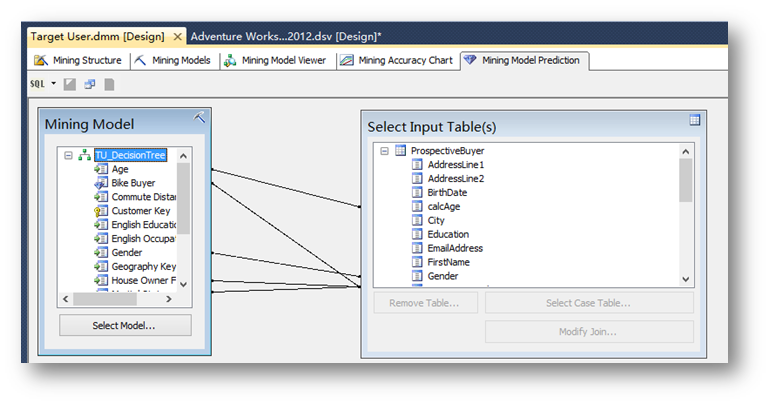Click the Modify Join button
The height and width of the screenshot is (405, 770).
click(589, 332)
